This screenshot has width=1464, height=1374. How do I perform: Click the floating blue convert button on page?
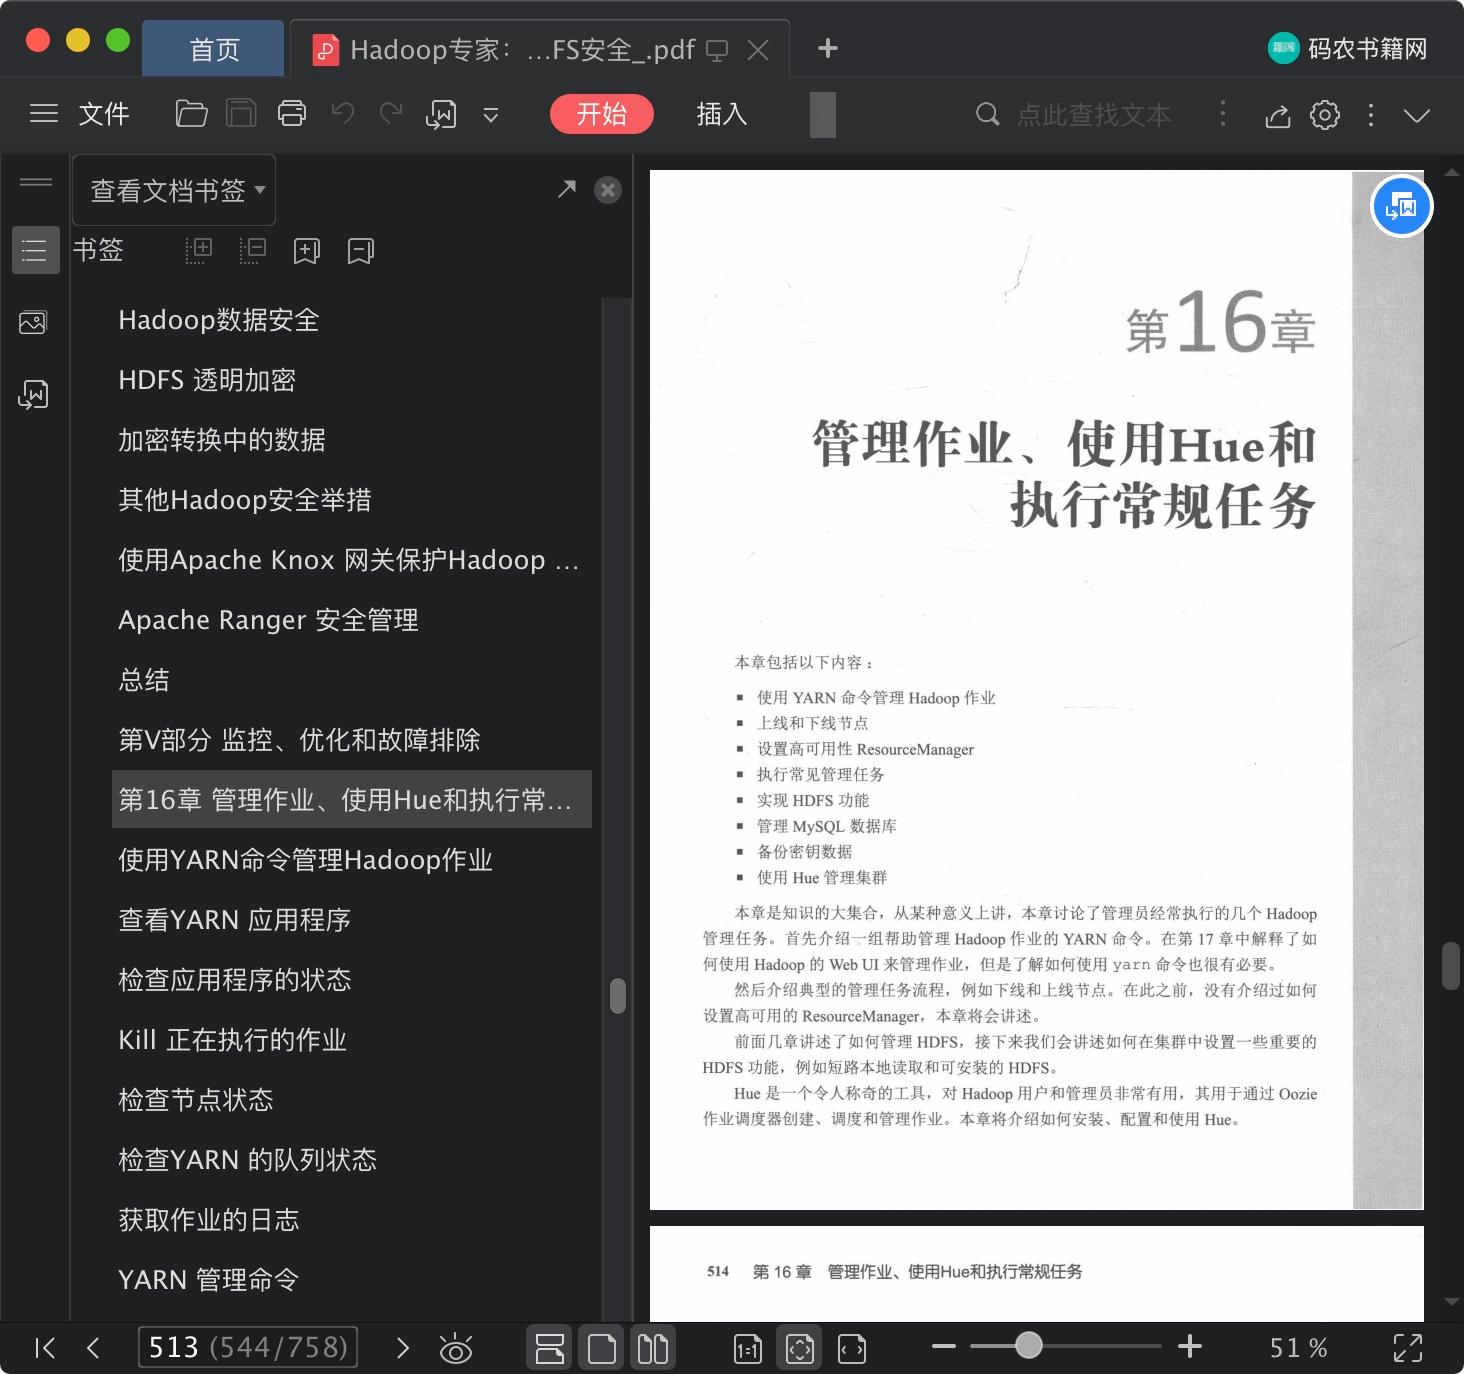tap(1401, 206)
